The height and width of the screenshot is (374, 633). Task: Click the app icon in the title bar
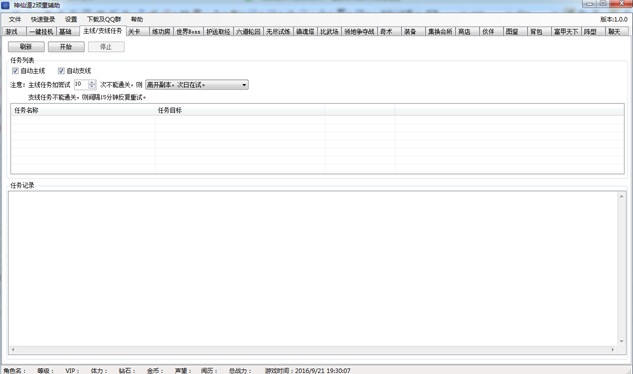5,5
